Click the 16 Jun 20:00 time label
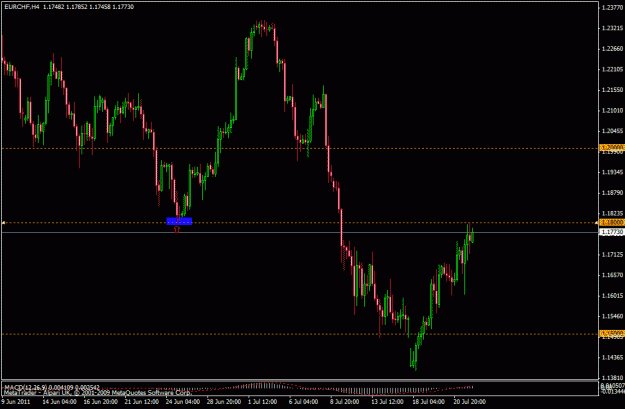625x409 pixels. (x=100, y=401)
